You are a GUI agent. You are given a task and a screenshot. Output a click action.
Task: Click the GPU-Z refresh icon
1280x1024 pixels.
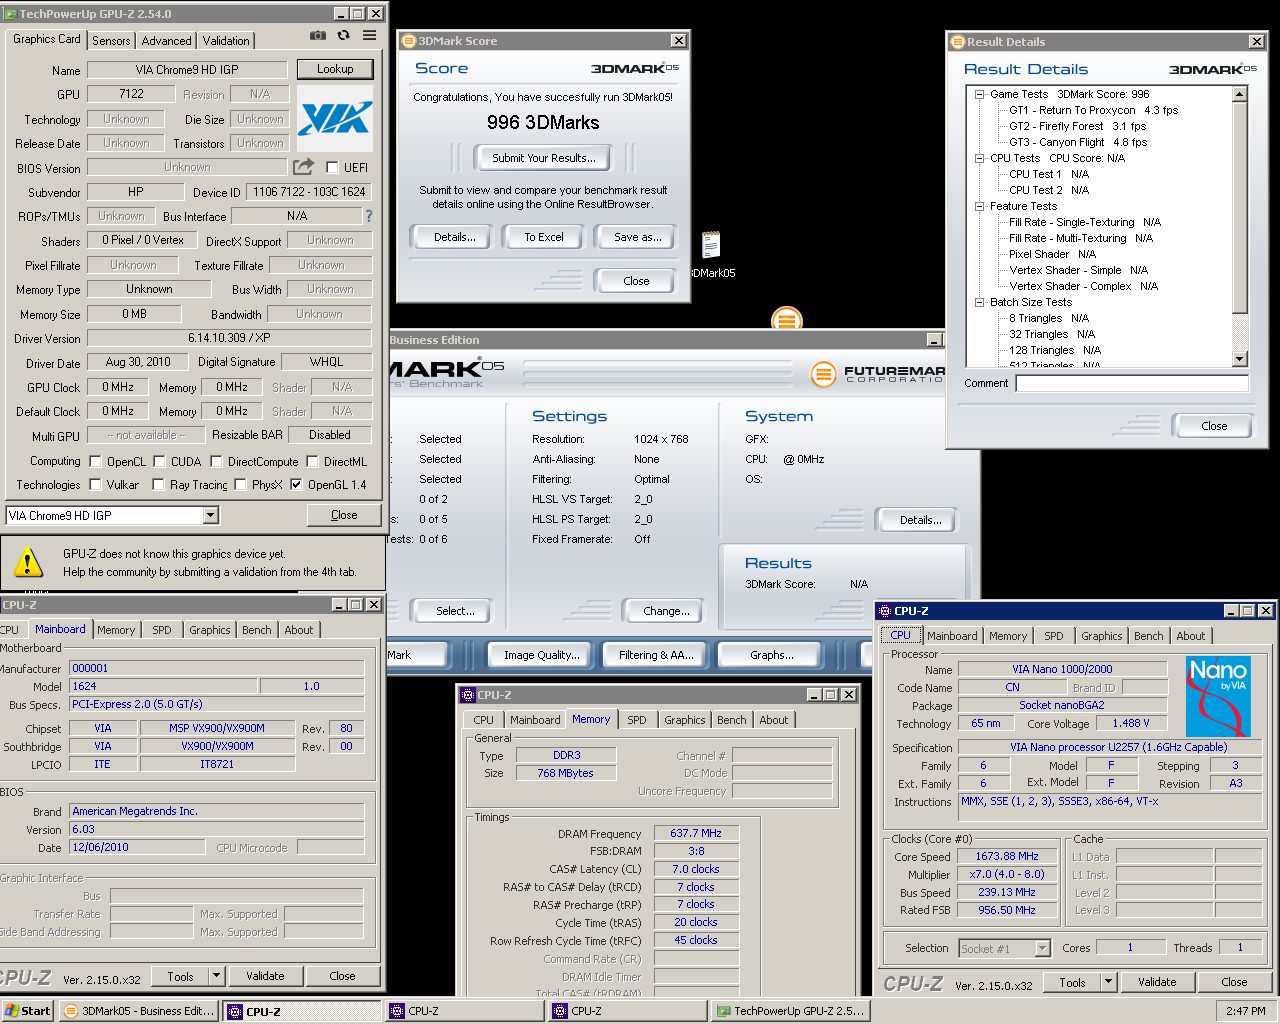click(x=343, y=35)
